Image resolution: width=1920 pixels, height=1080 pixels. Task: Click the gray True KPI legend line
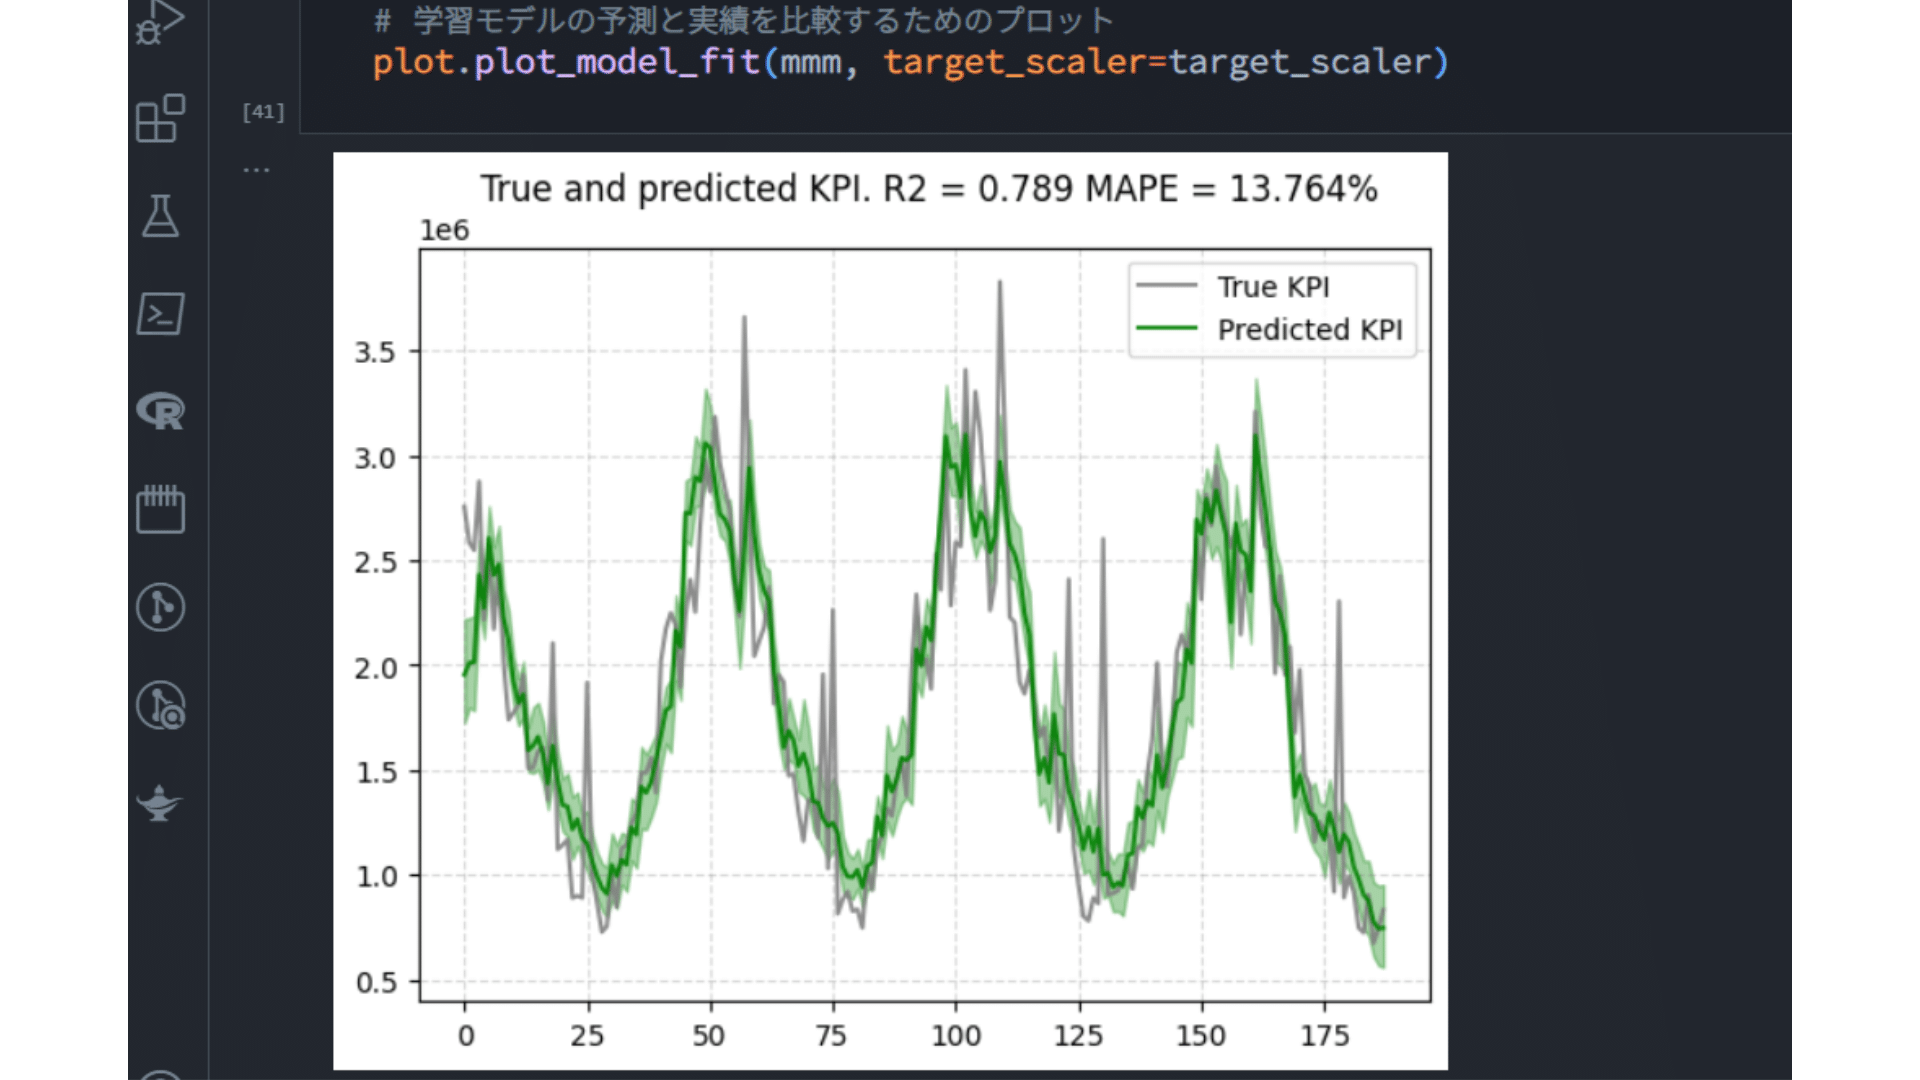click(x=1166, y=286)
